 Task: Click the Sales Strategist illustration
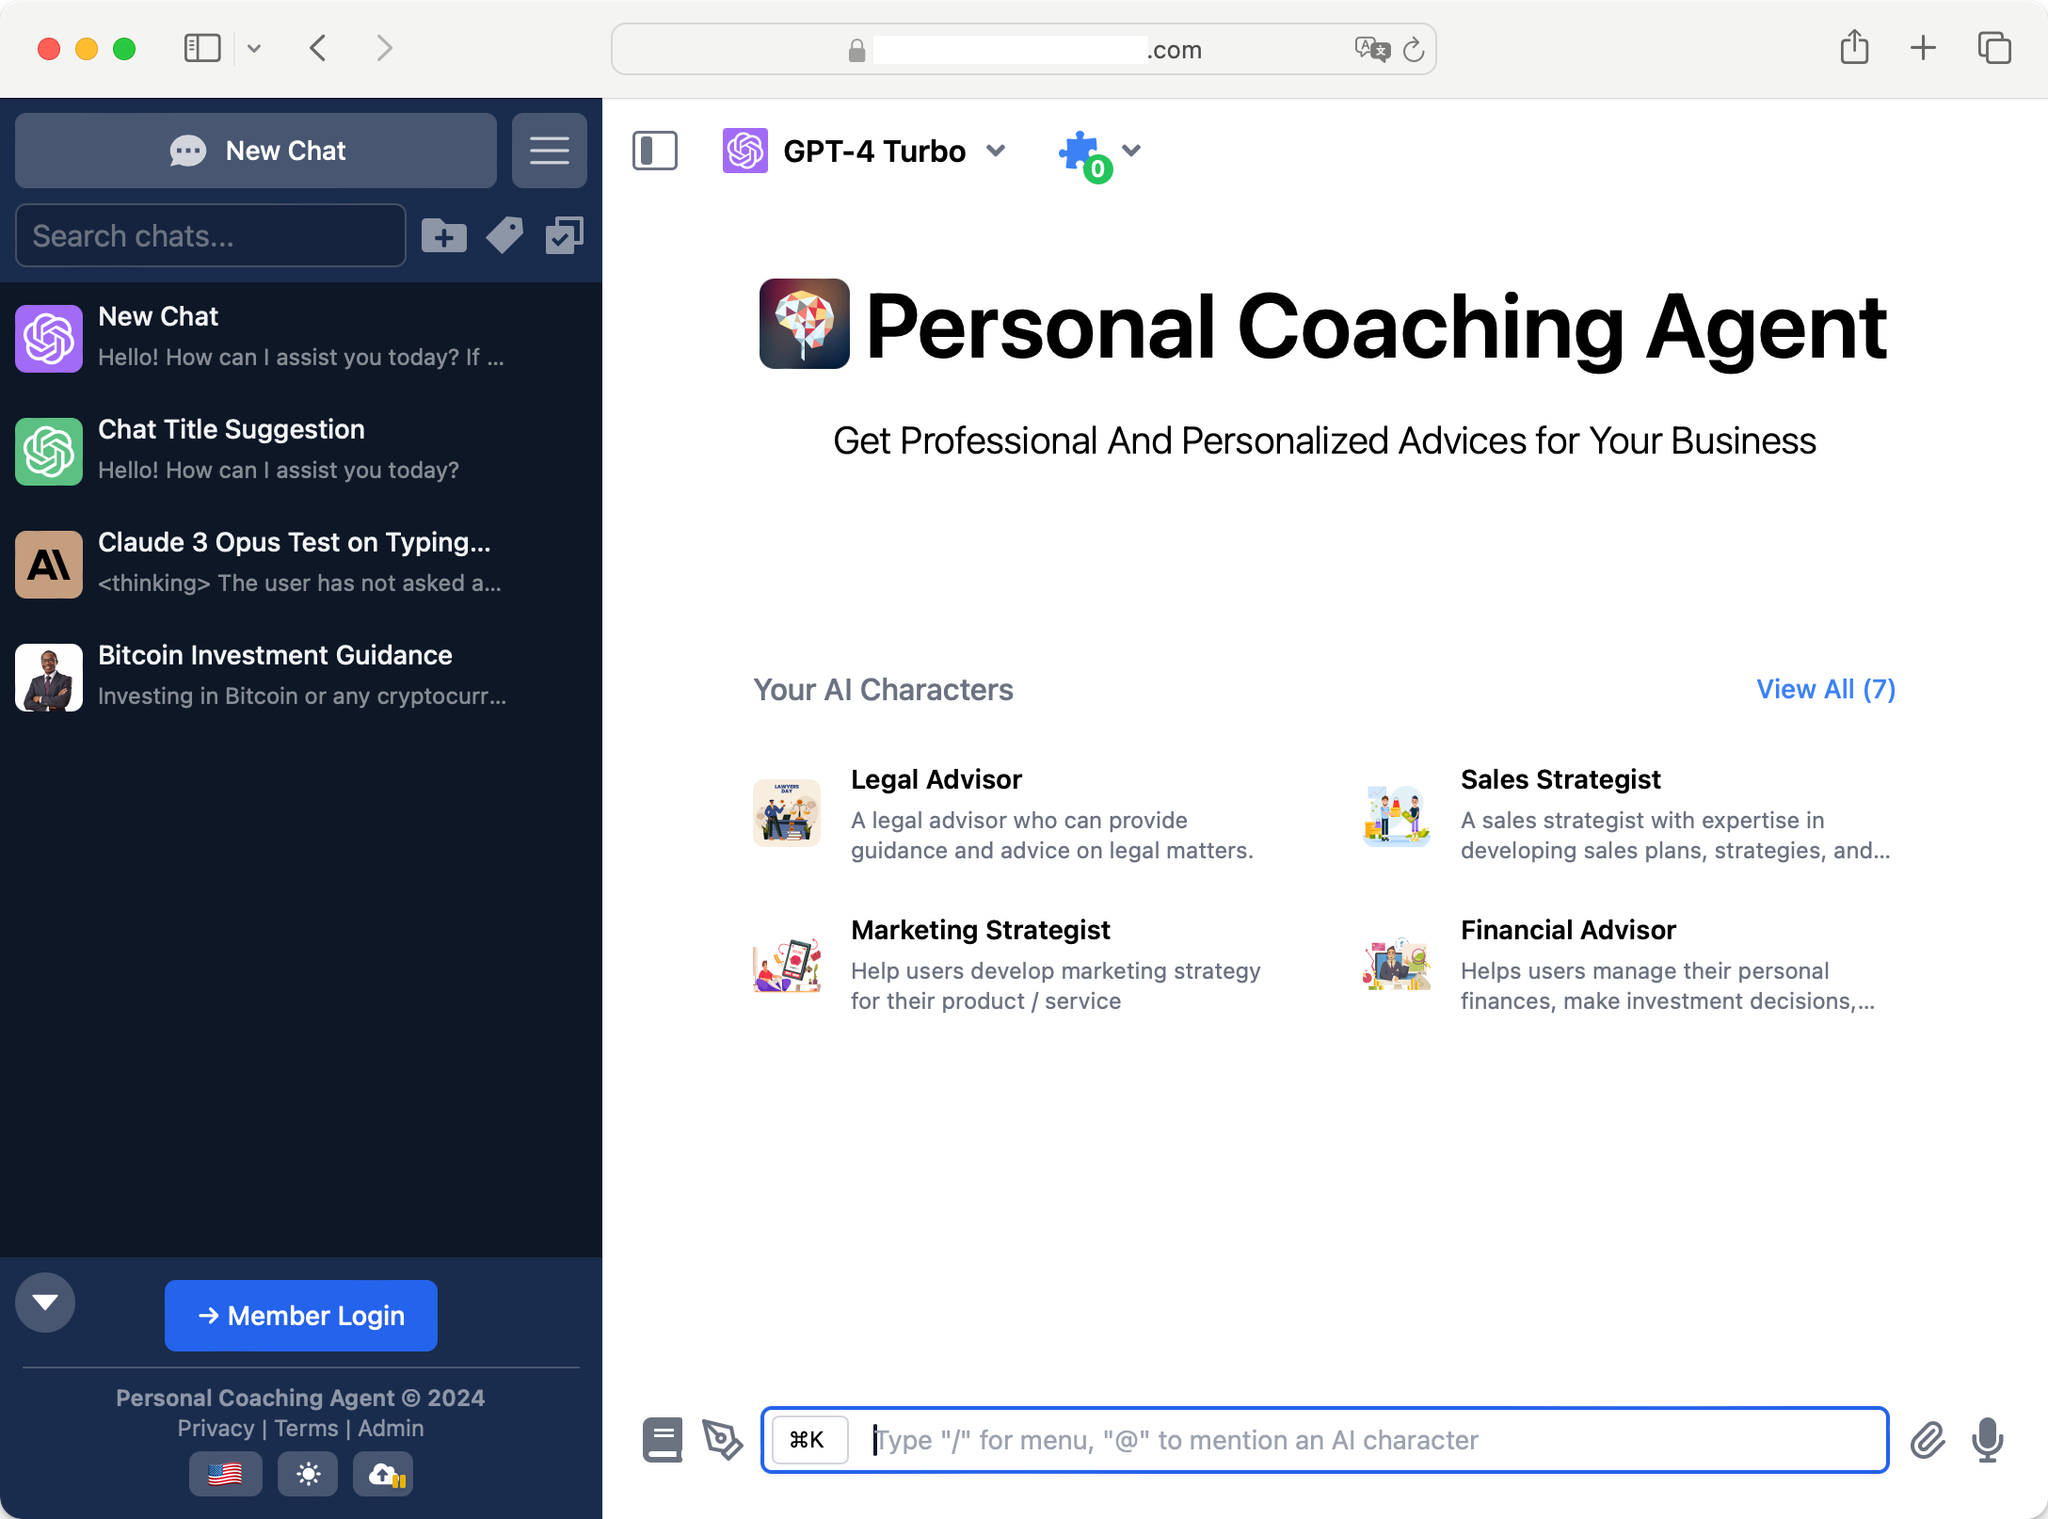(x=1397, y=813)
